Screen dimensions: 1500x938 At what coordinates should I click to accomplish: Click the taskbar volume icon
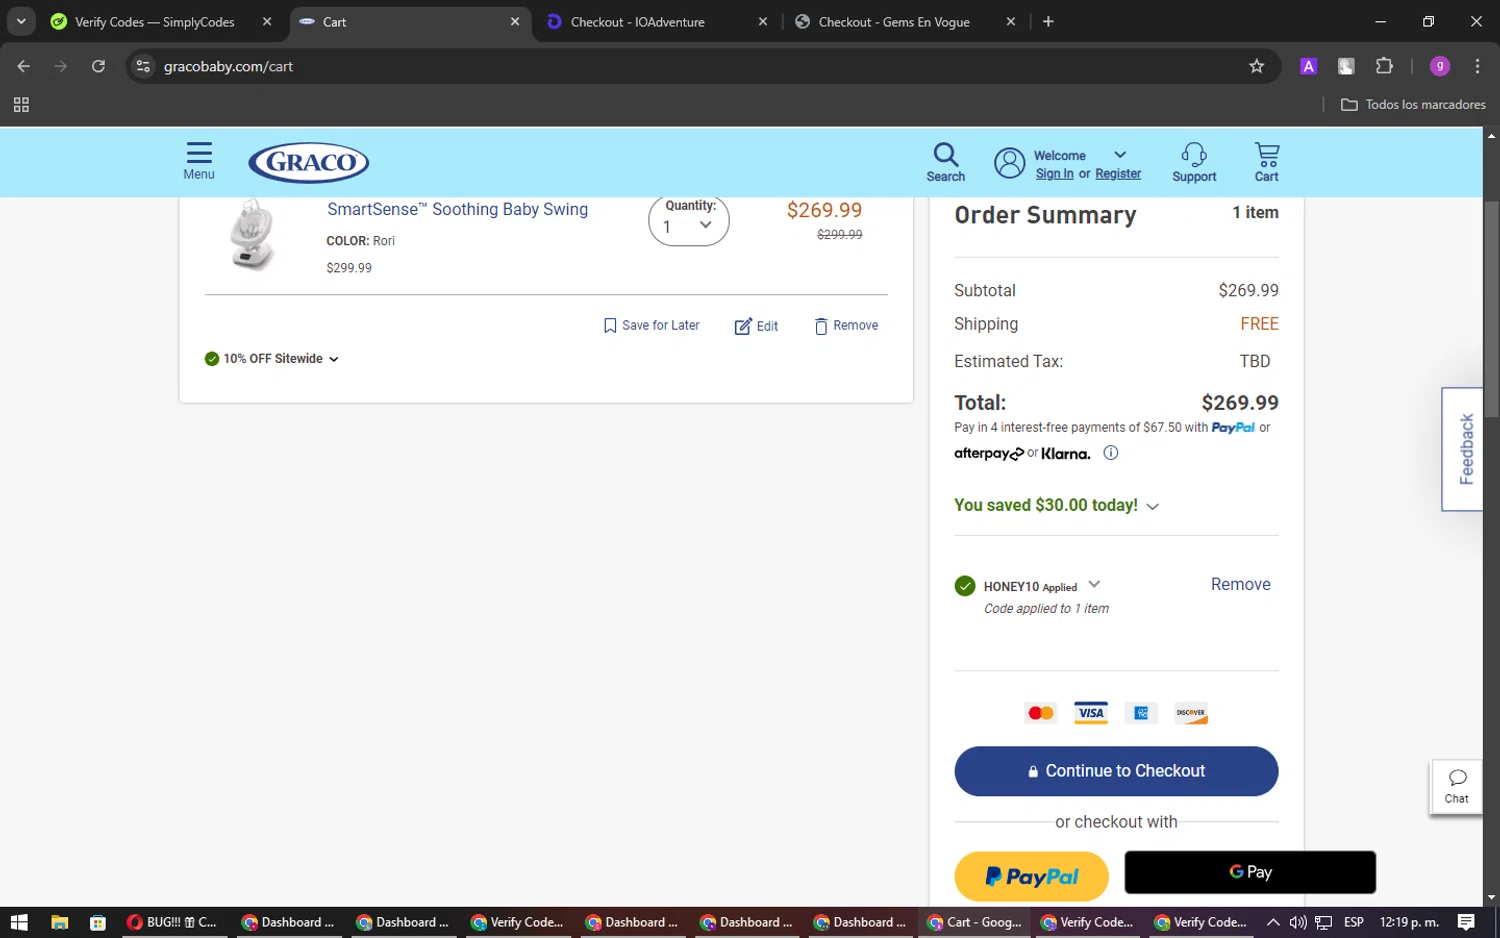1298,922
